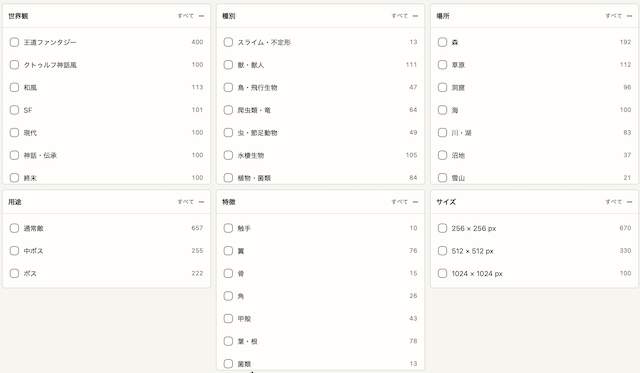This screenshot has height=373, width=640.
Task: Tick the 葉・根 checkbox
Action: 228,341
